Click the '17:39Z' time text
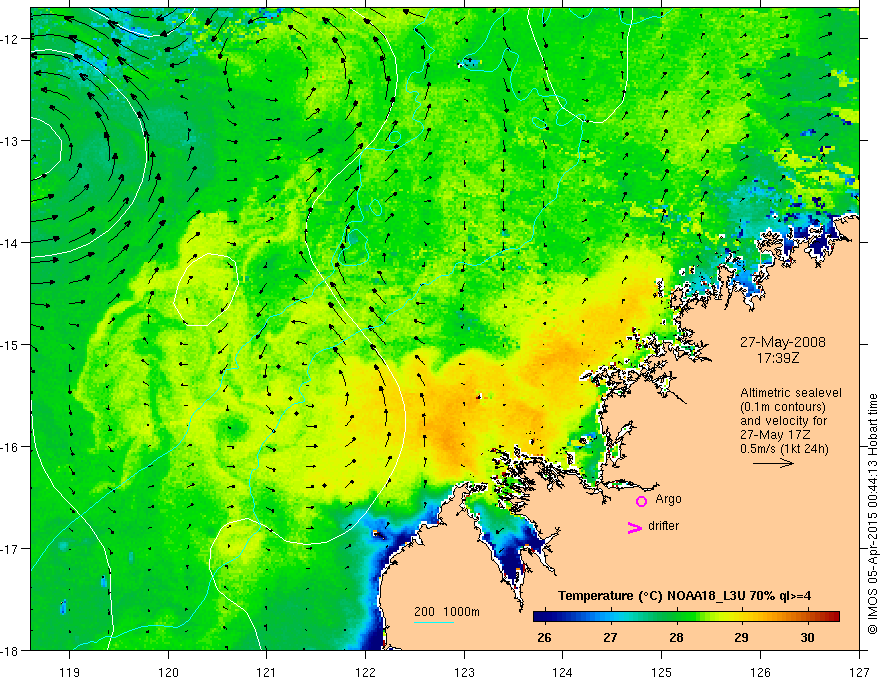The image size is (880, 680). [777, 357]
